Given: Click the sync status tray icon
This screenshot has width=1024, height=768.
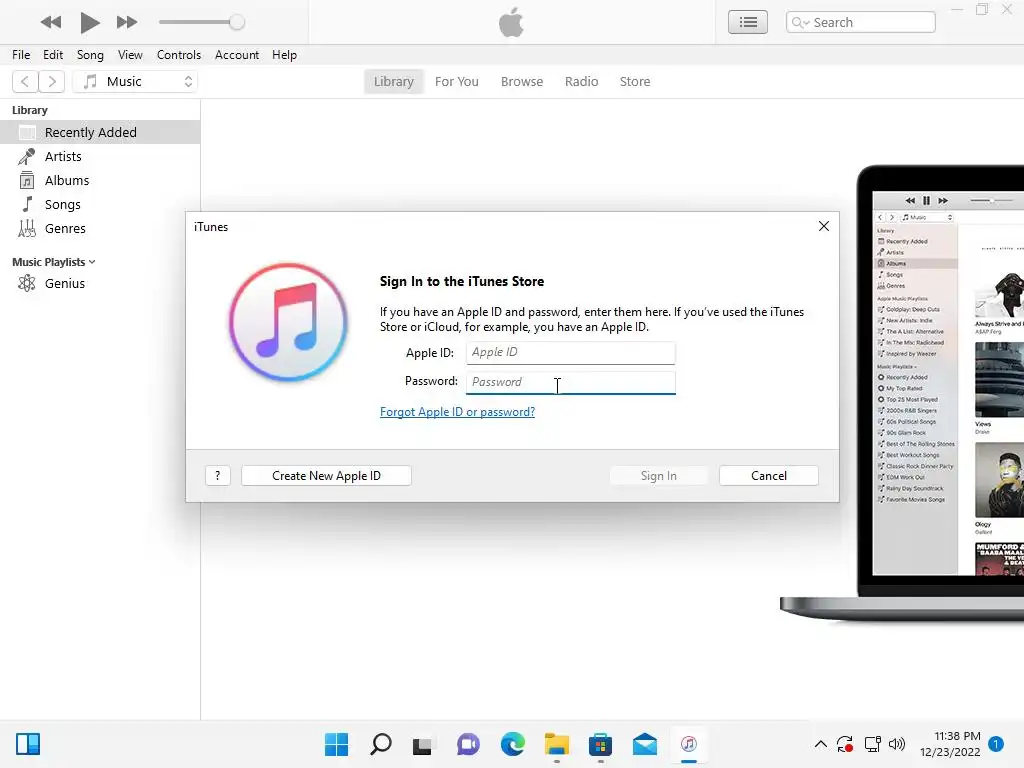Looking at the screenshot, I should (845, 744).
